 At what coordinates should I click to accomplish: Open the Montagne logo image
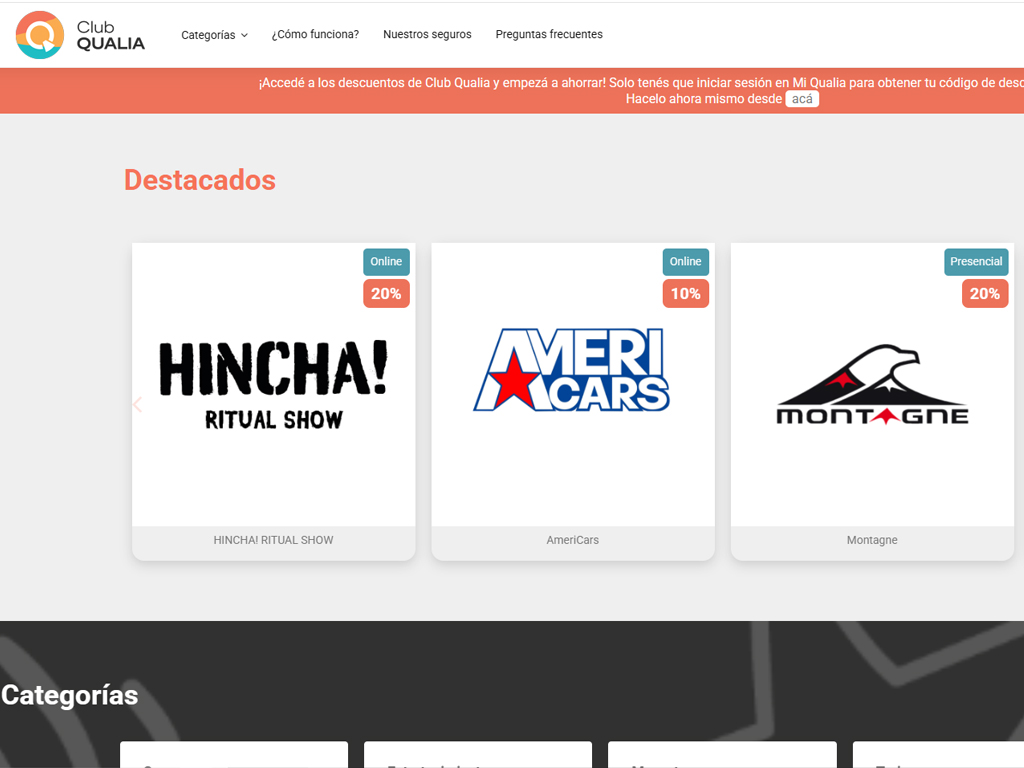coord(872,385)
